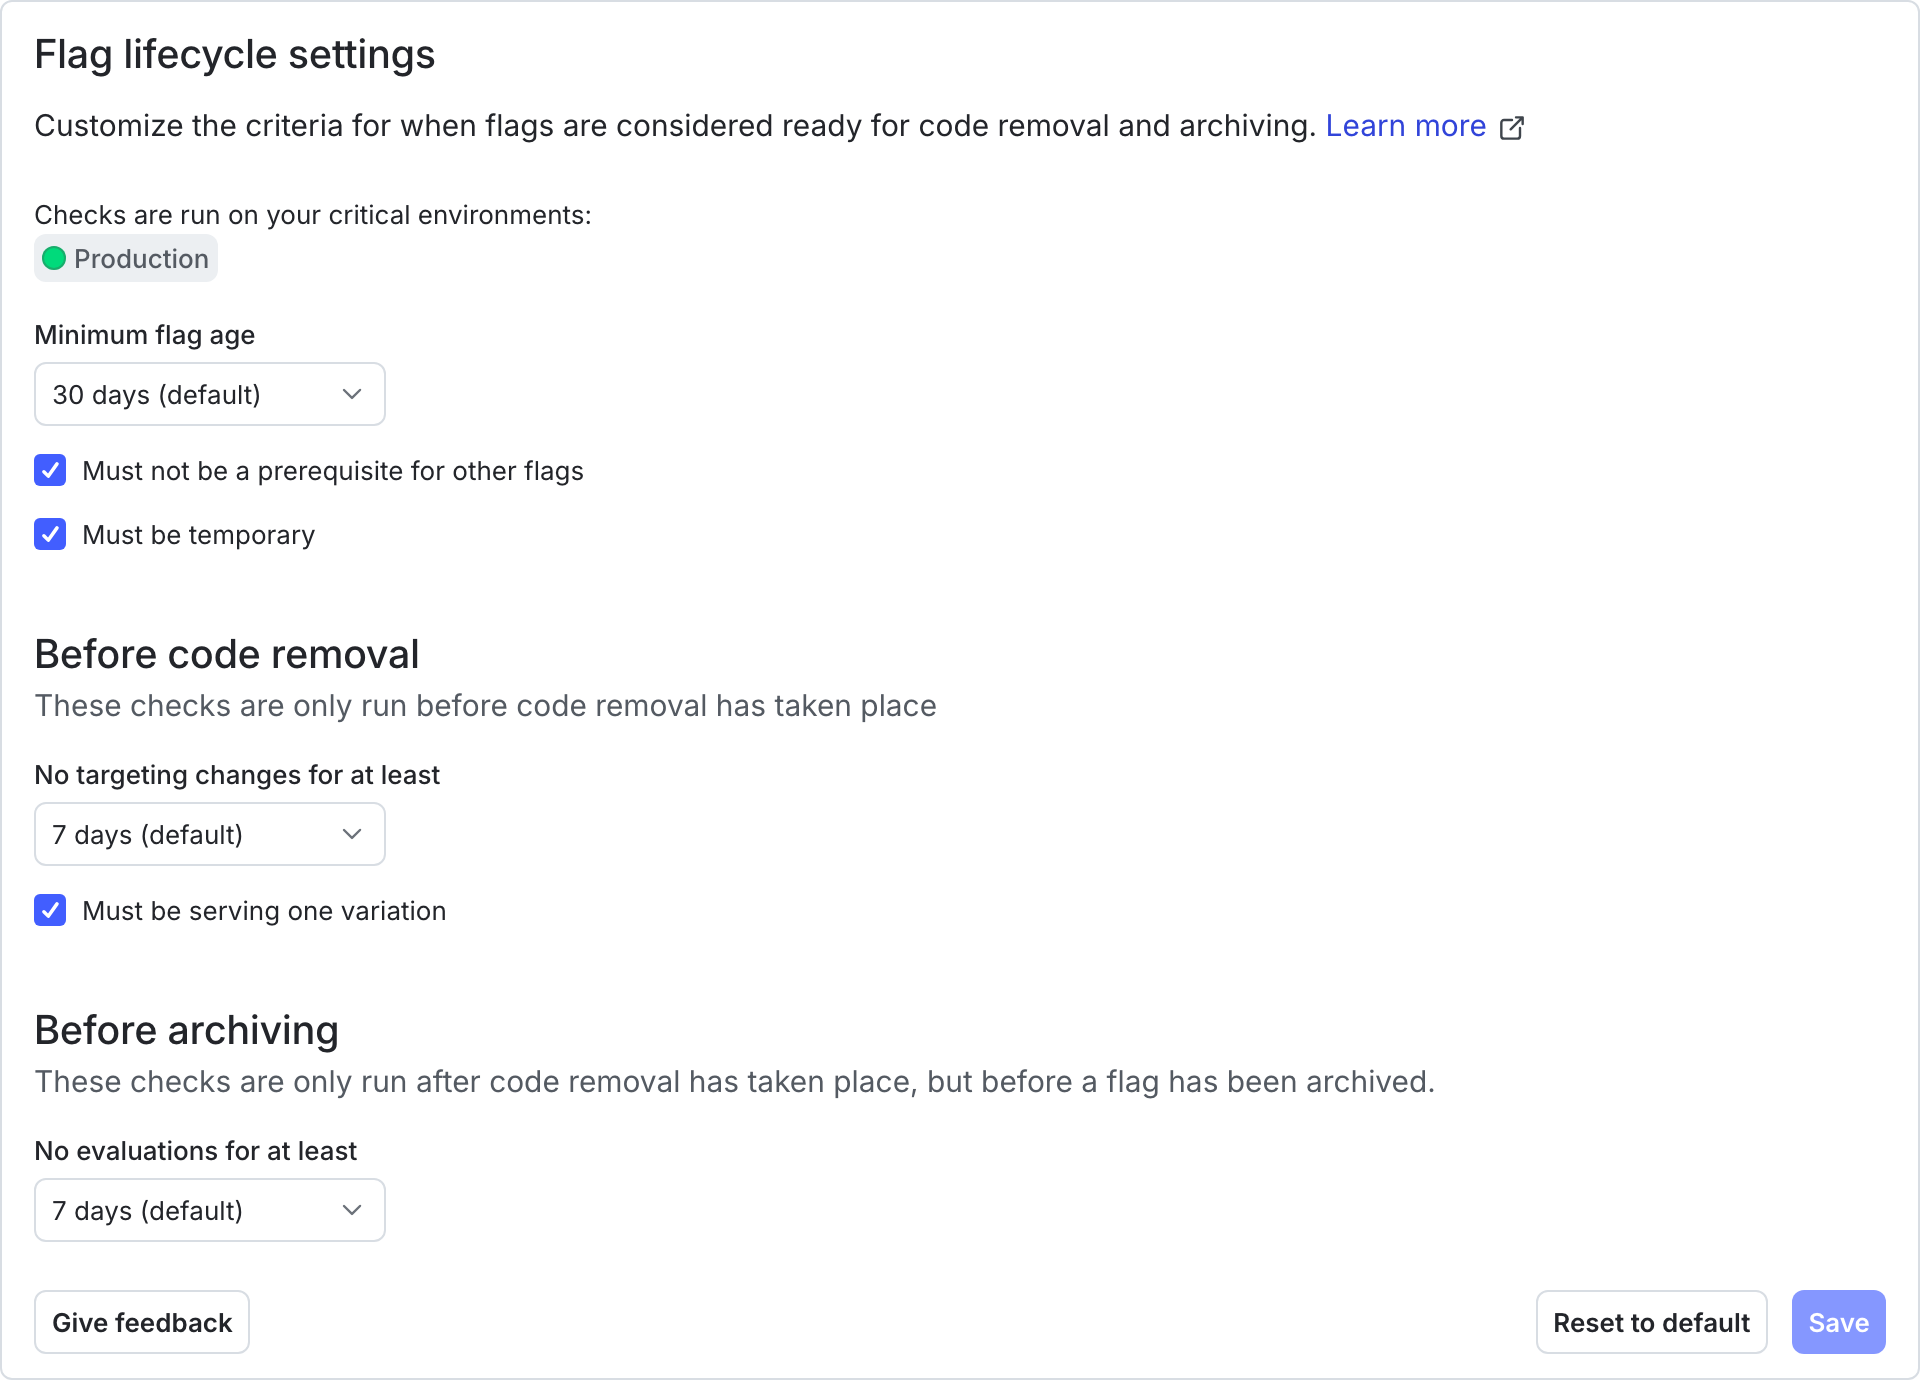Disable the Must be temporary check
Viewport: 1920px width, 1380px height.
pyautogui.click(x=50, y=534)
